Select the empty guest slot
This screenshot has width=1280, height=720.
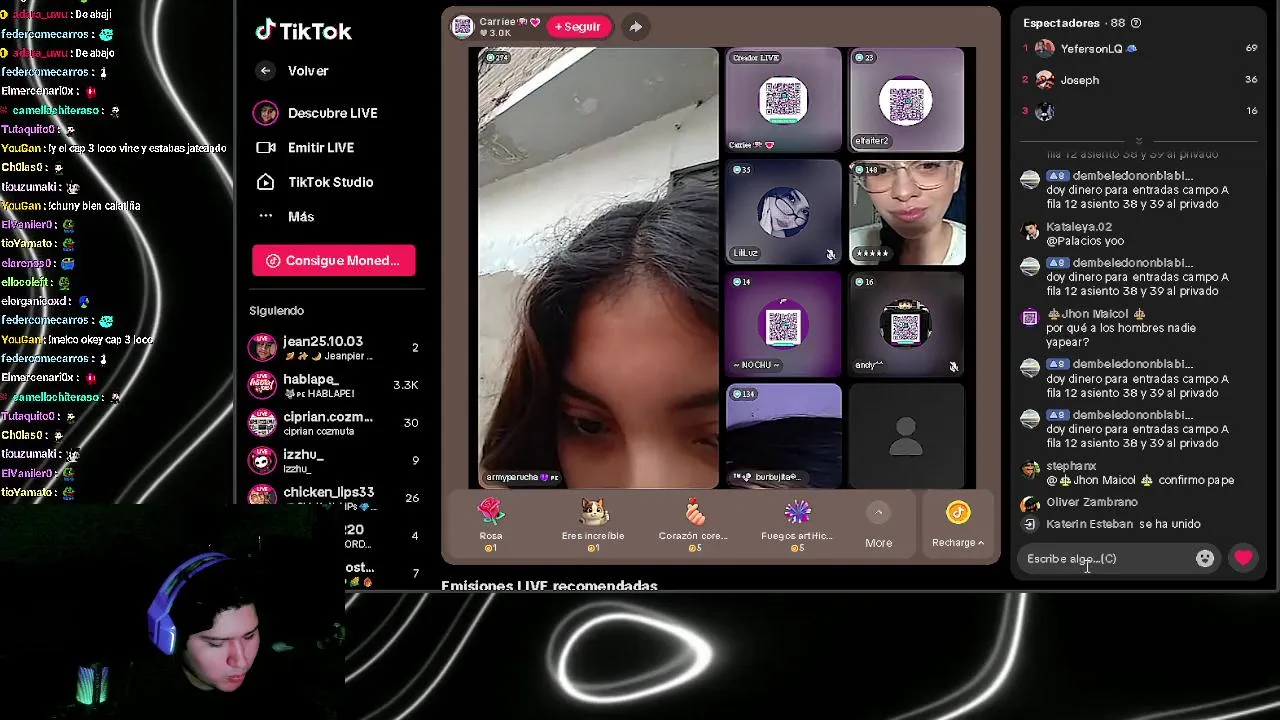906,436
